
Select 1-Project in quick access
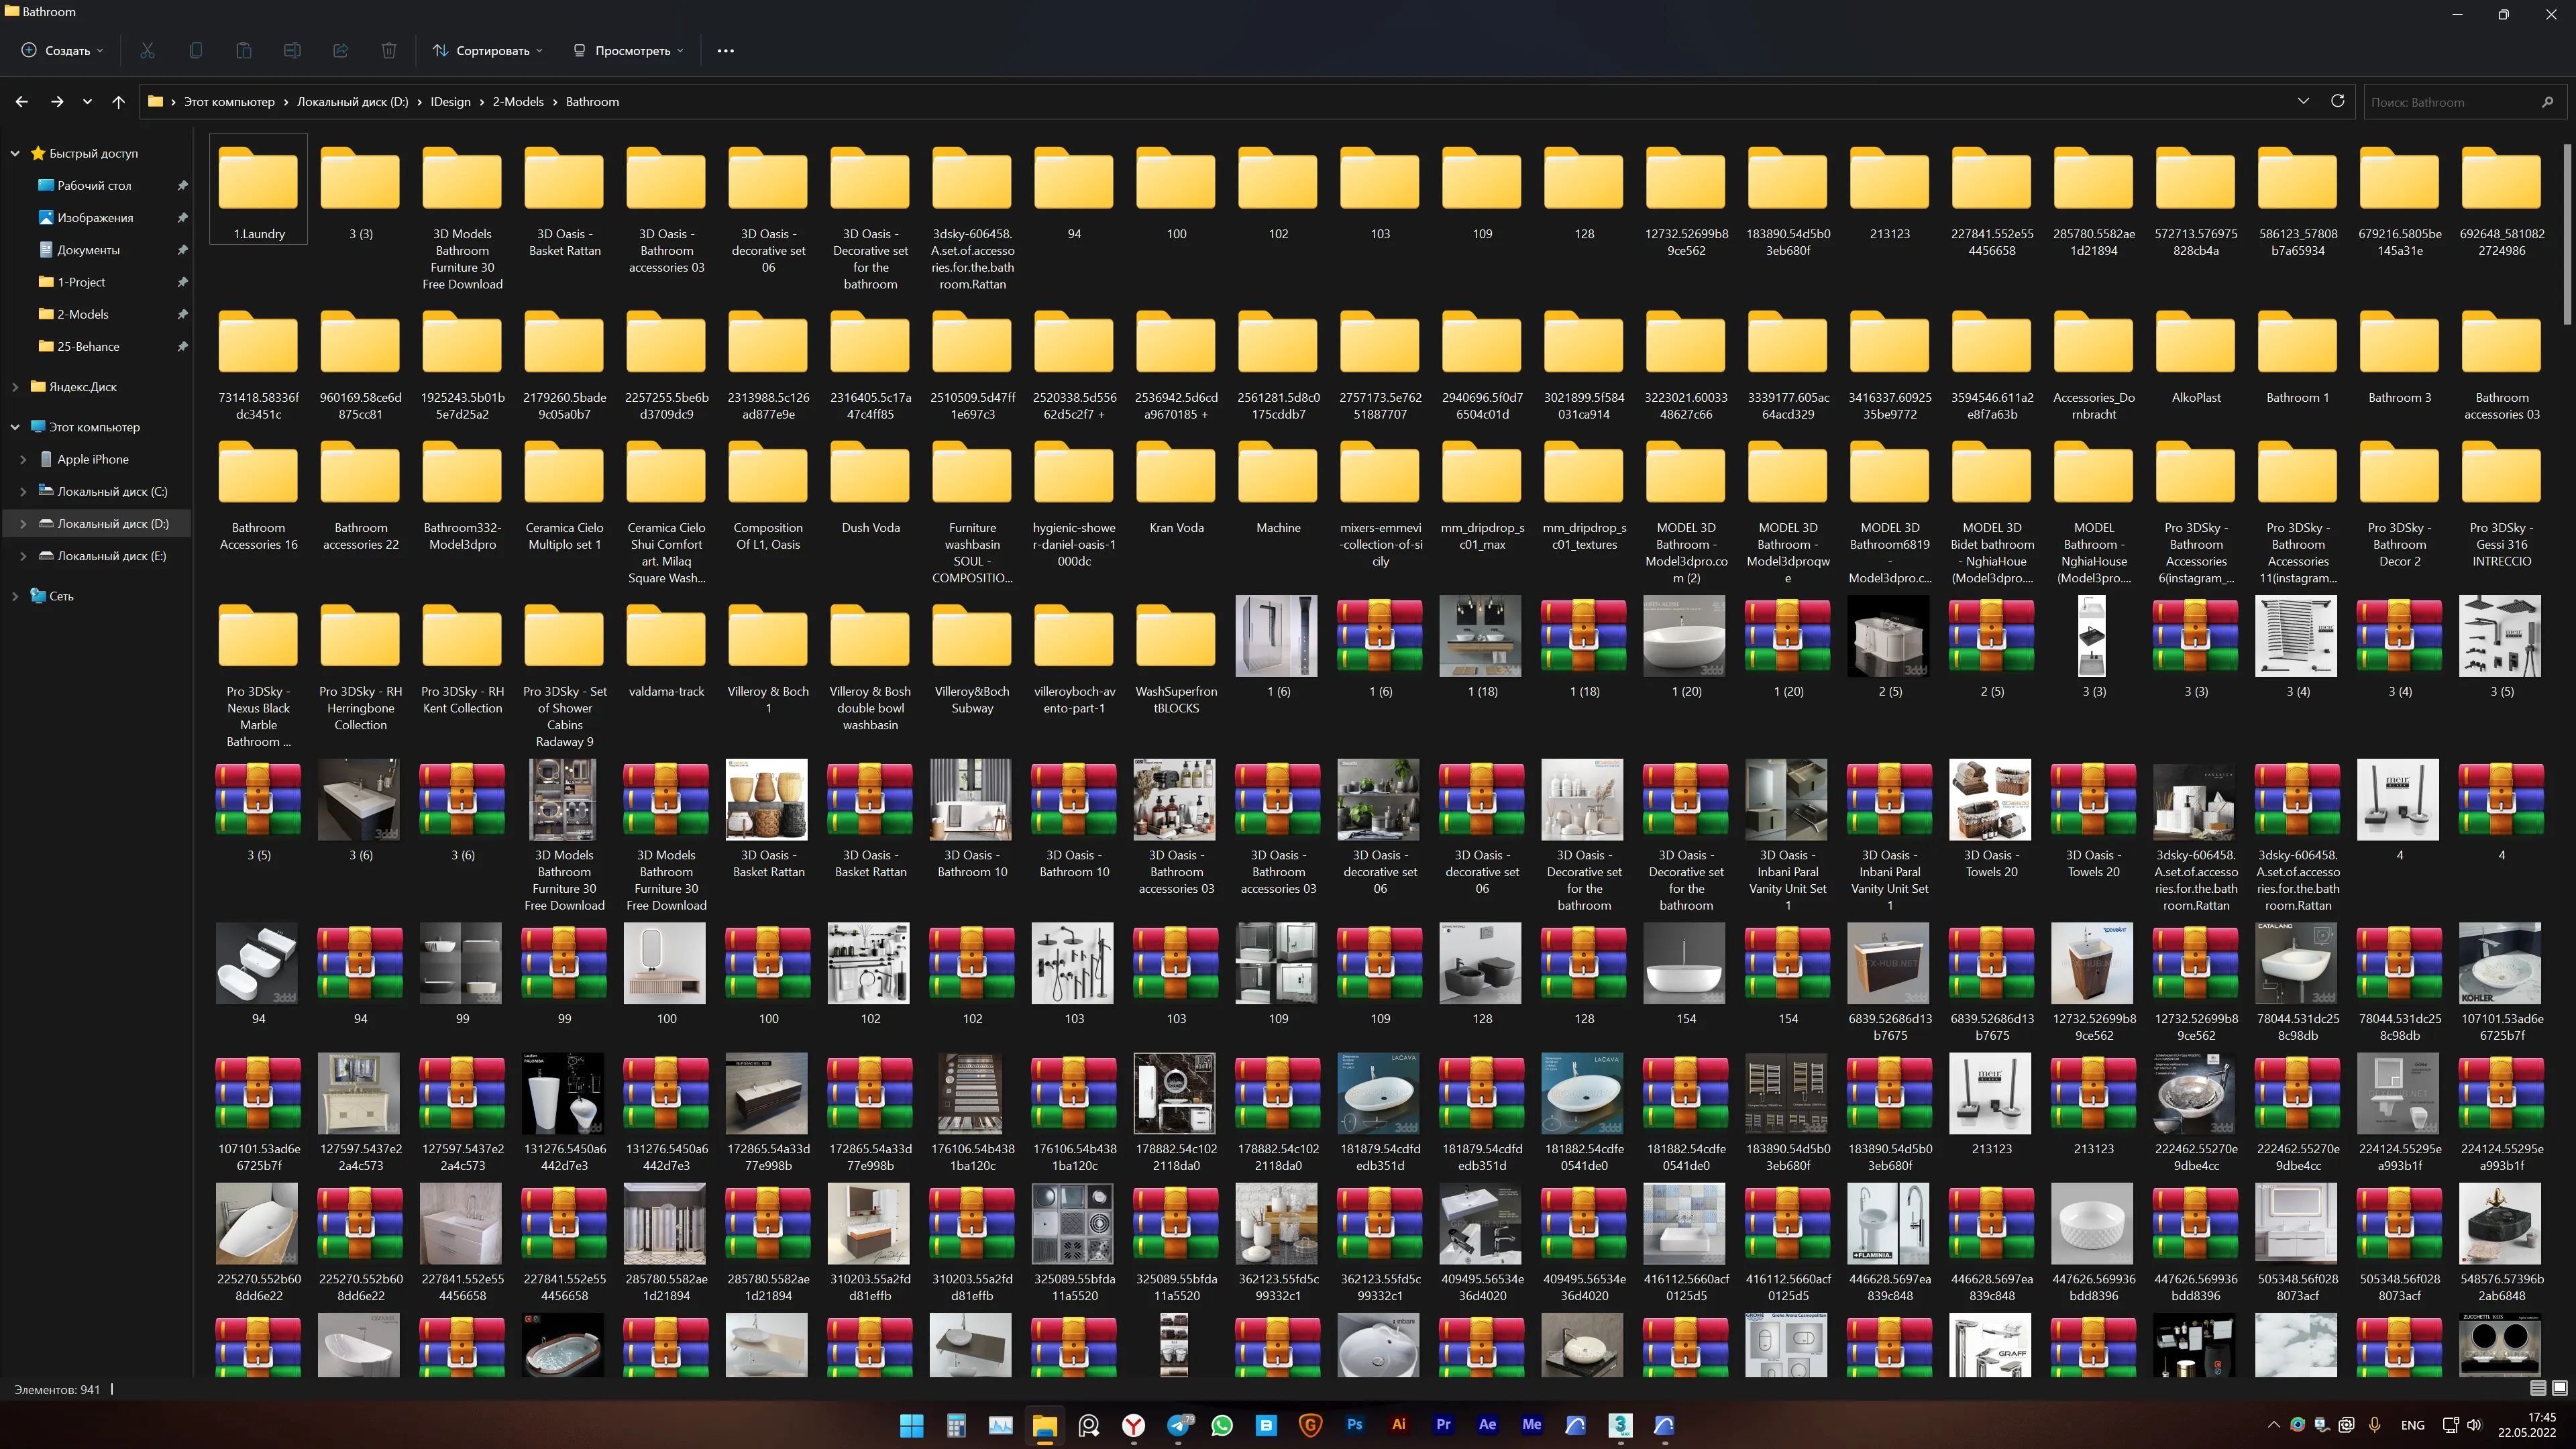pos(81,282)
